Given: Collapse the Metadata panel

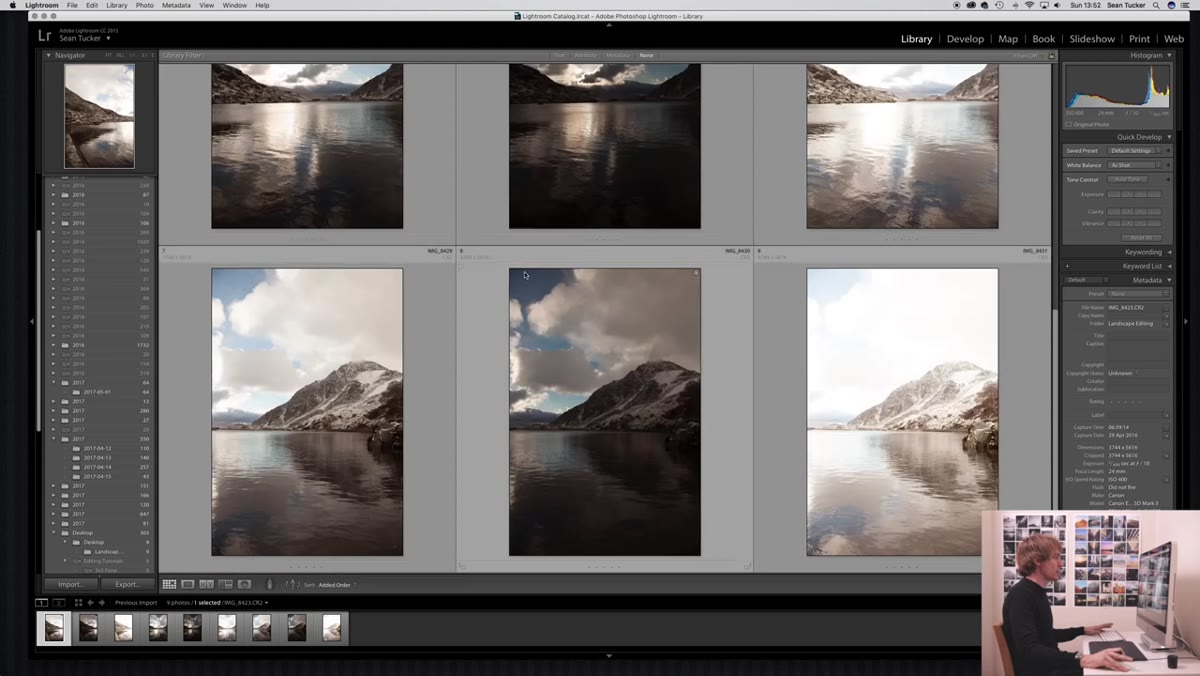Looking at the screenshot, I should click(1169, 280).
